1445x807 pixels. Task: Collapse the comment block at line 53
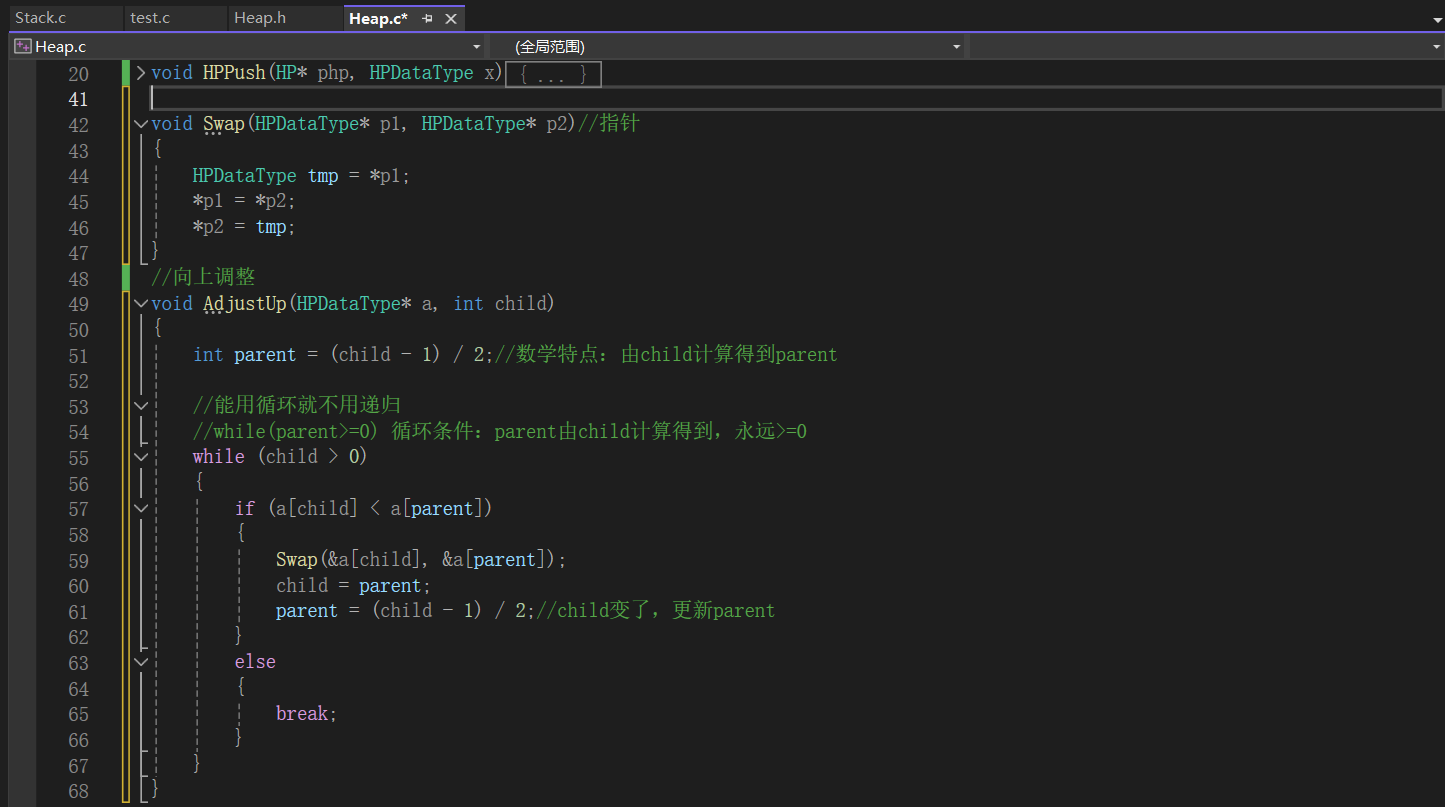coord(141,406)
